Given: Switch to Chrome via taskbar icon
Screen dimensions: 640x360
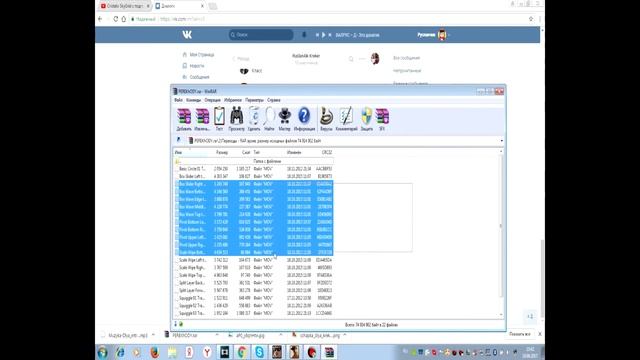Looking at the screenshot, I should tap(242, 352).
